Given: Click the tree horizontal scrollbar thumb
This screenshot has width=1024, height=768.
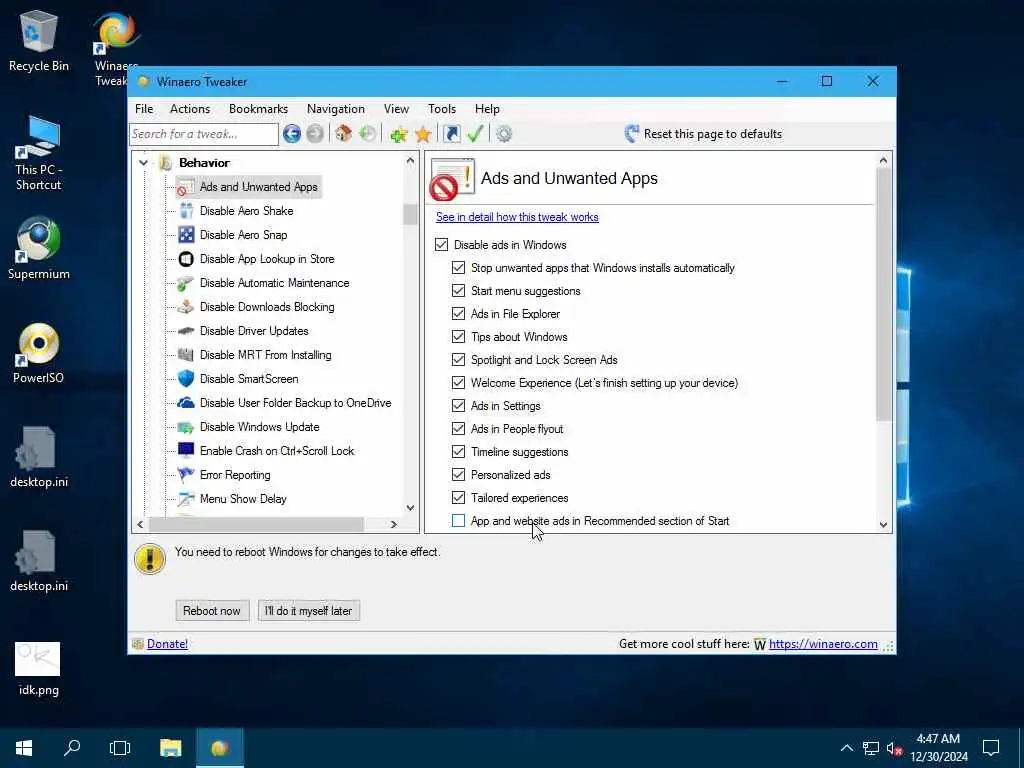Looking at the screenshot, I should [x=256, y=524].
